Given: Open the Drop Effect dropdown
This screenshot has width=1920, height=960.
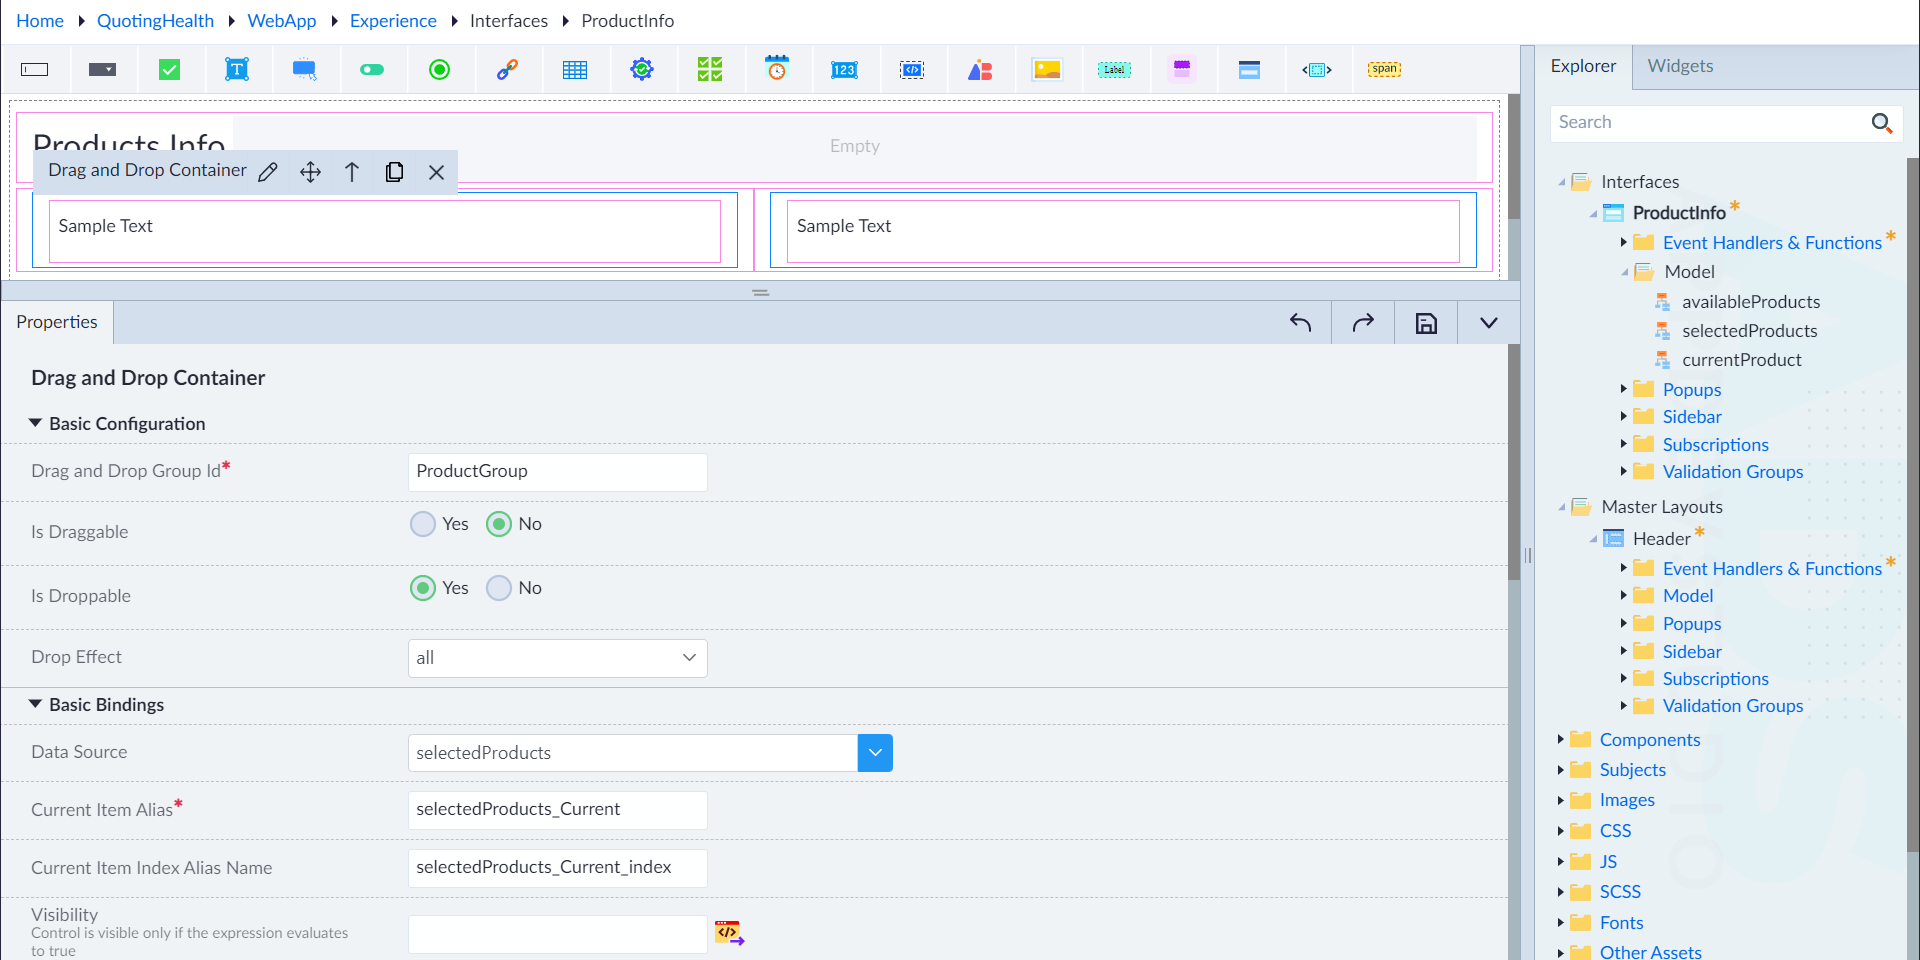Looking at the screenshot, I should [x=557, y=658].
